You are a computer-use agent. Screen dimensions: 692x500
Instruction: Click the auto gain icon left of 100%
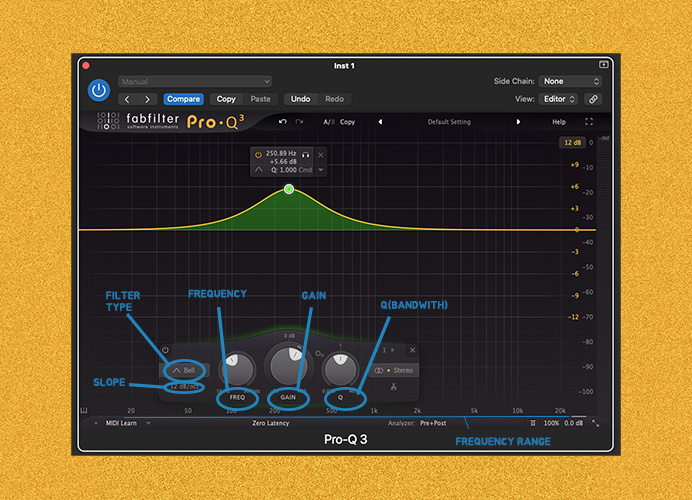click(x=533, y=423)
